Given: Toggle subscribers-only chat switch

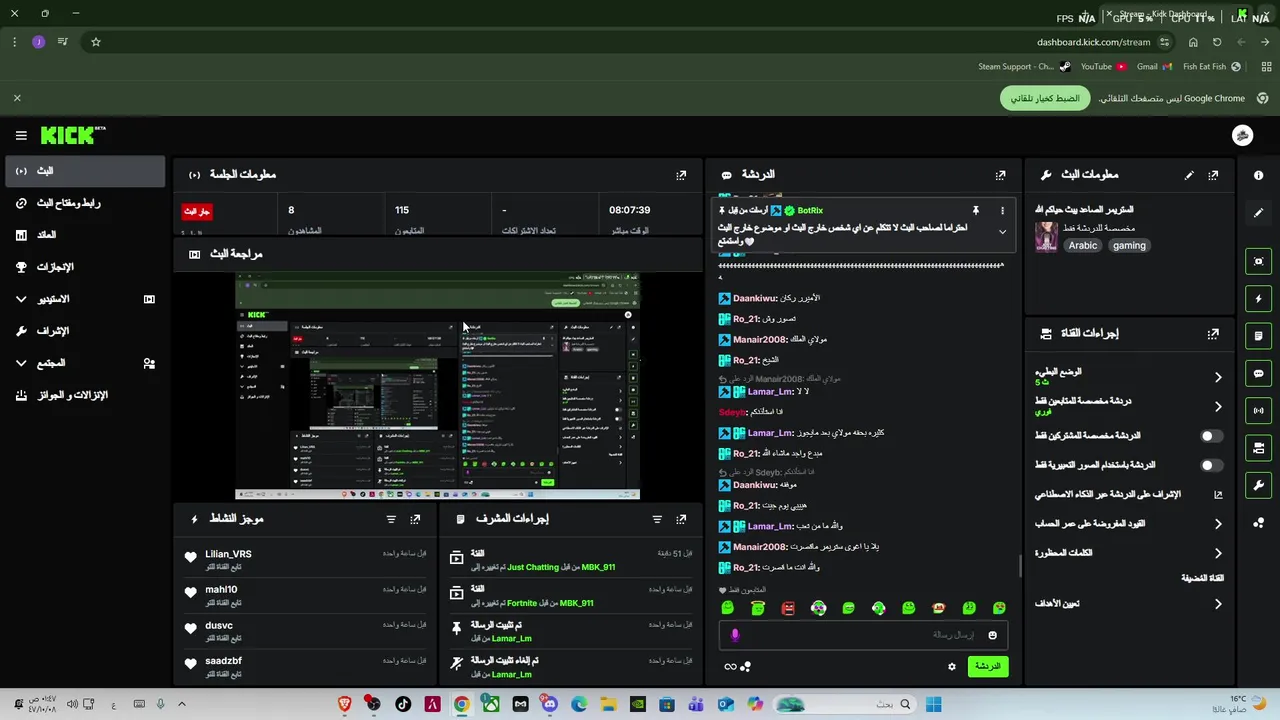Looking at the screenshot, I should click(1211, 436).
